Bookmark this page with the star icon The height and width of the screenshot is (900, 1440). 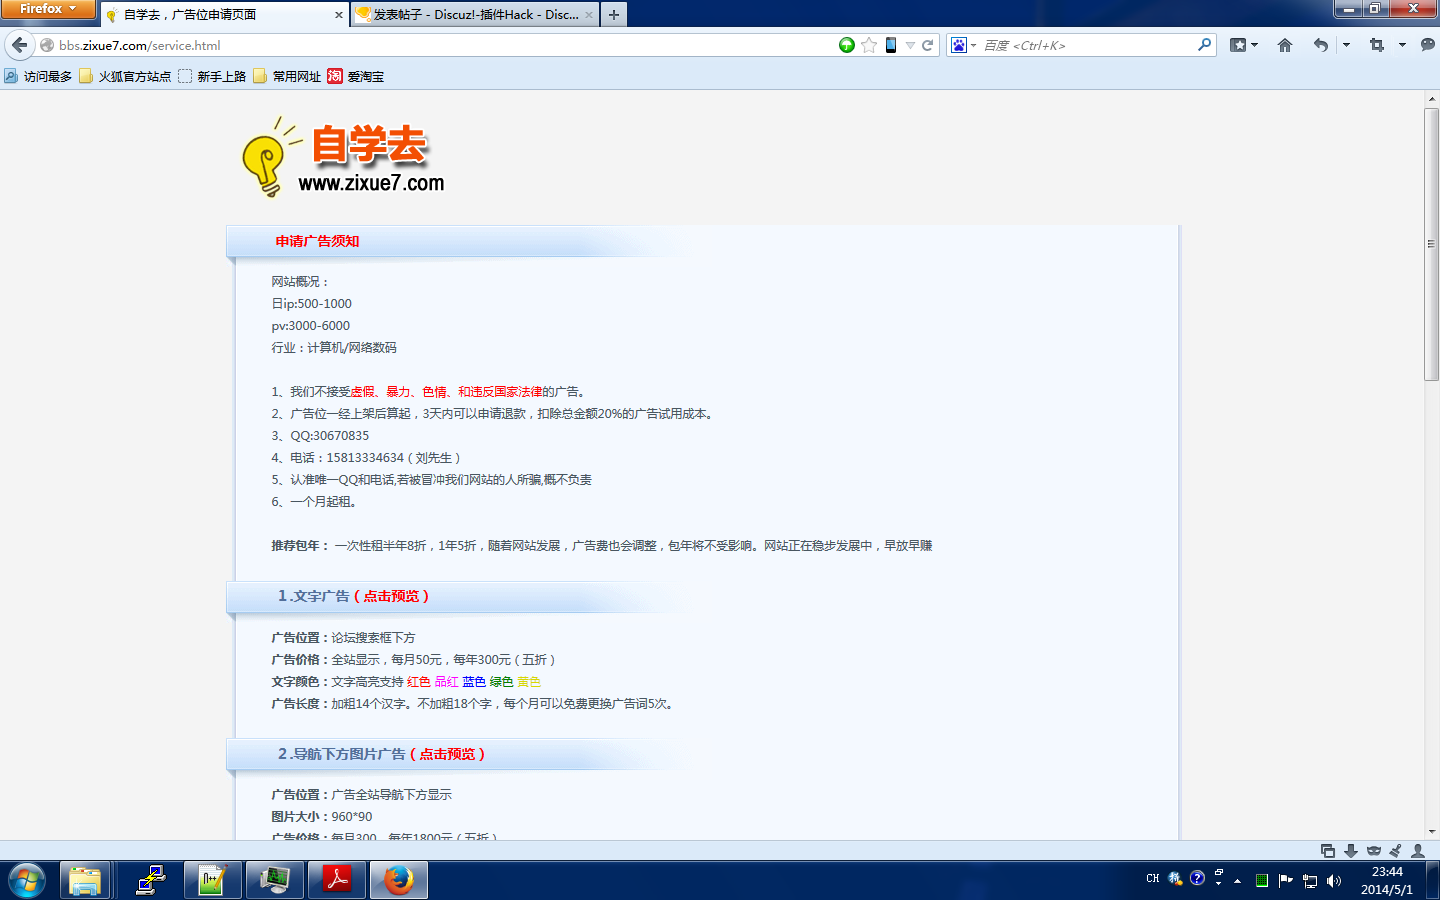pos(869,45)
